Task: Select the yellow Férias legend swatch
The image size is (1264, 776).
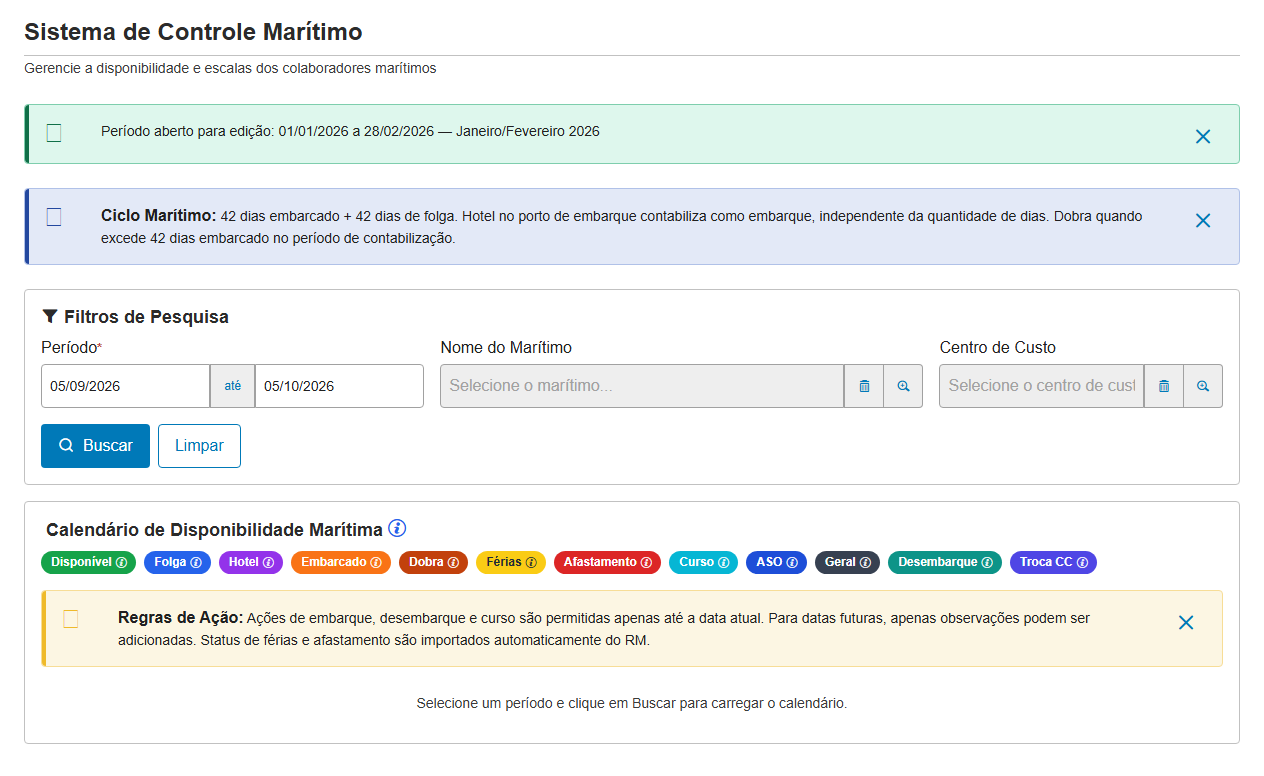Action: [510, 563]
